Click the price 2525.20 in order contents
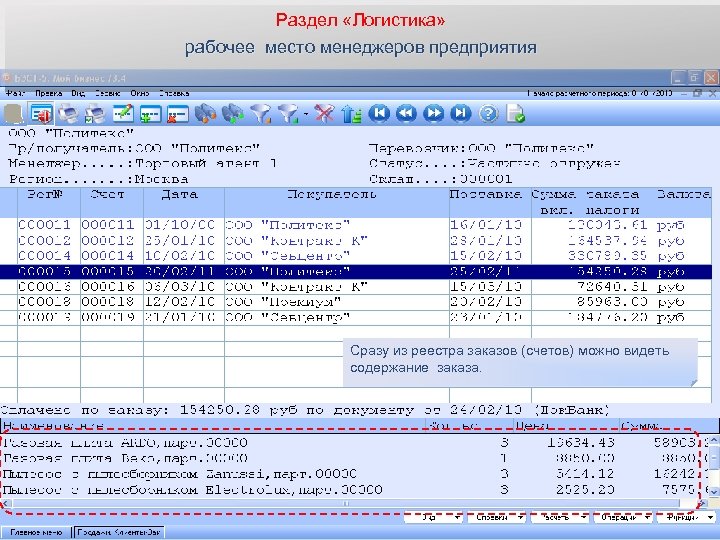The height and width of the screenshot is (540, 720). 585,489
